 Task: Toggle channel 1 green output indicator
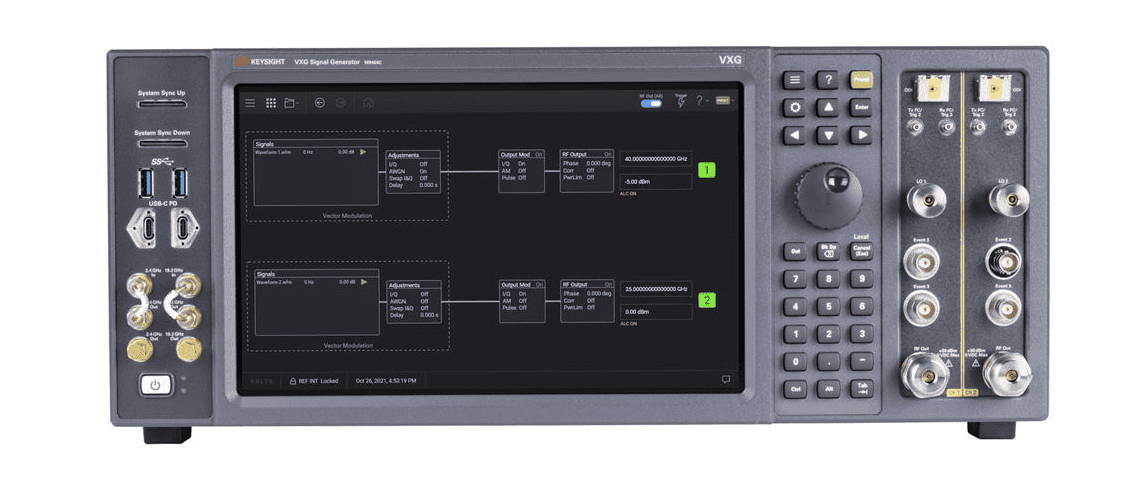pyautogui.click(x=707, y=170)
